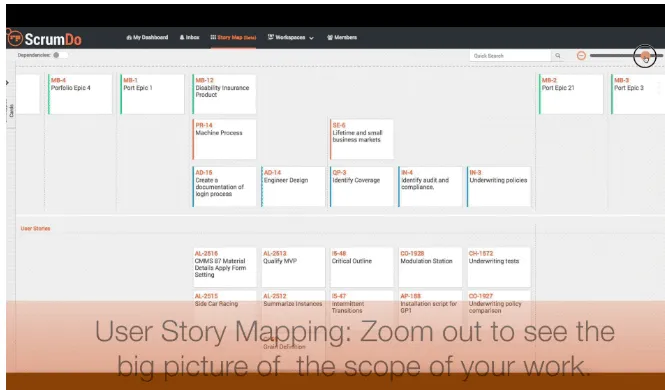Screen dimensions: 665x390
Task: Open card AP-188 Installation script
Action: coord(430,309)
